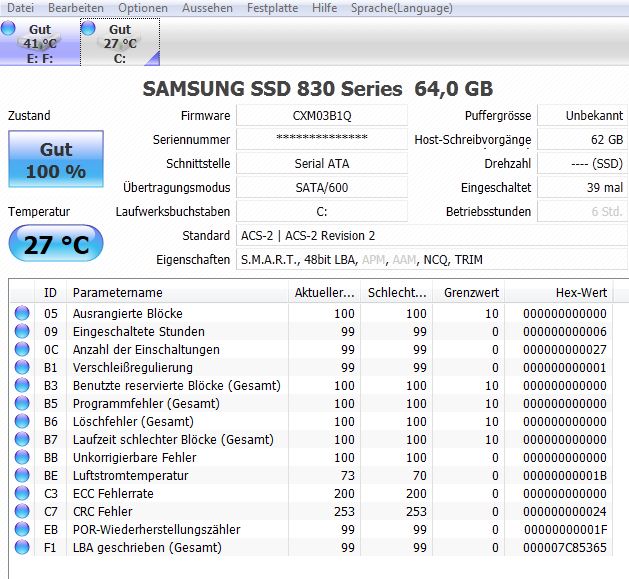This screenshot has height=579, width=629.
Task: Click the 27 °C temperature button
Action: point(56,244)
